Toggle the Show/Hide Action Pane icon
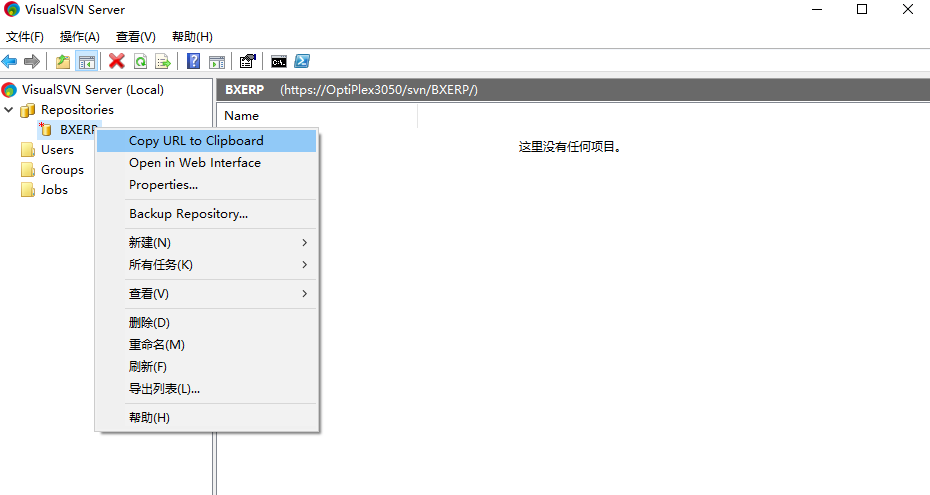The width and height of the screenshot is (930, 495). 217,61
